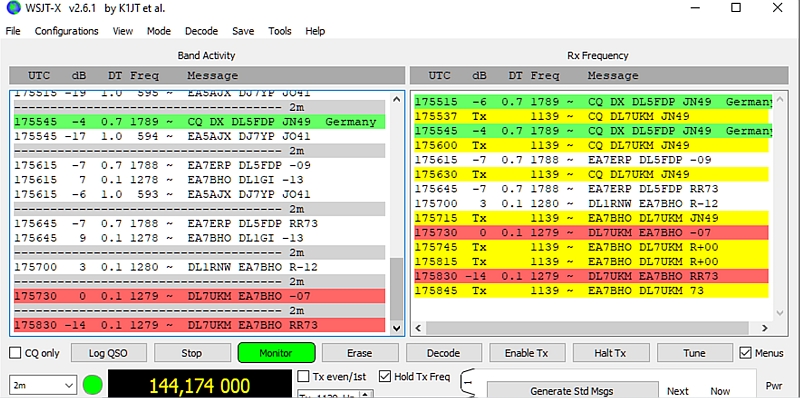Viewport: 800px width, 398px height.
Task: Select 175630 Tx CQ DL7UKM JN49 row
Action: point(591,175)
